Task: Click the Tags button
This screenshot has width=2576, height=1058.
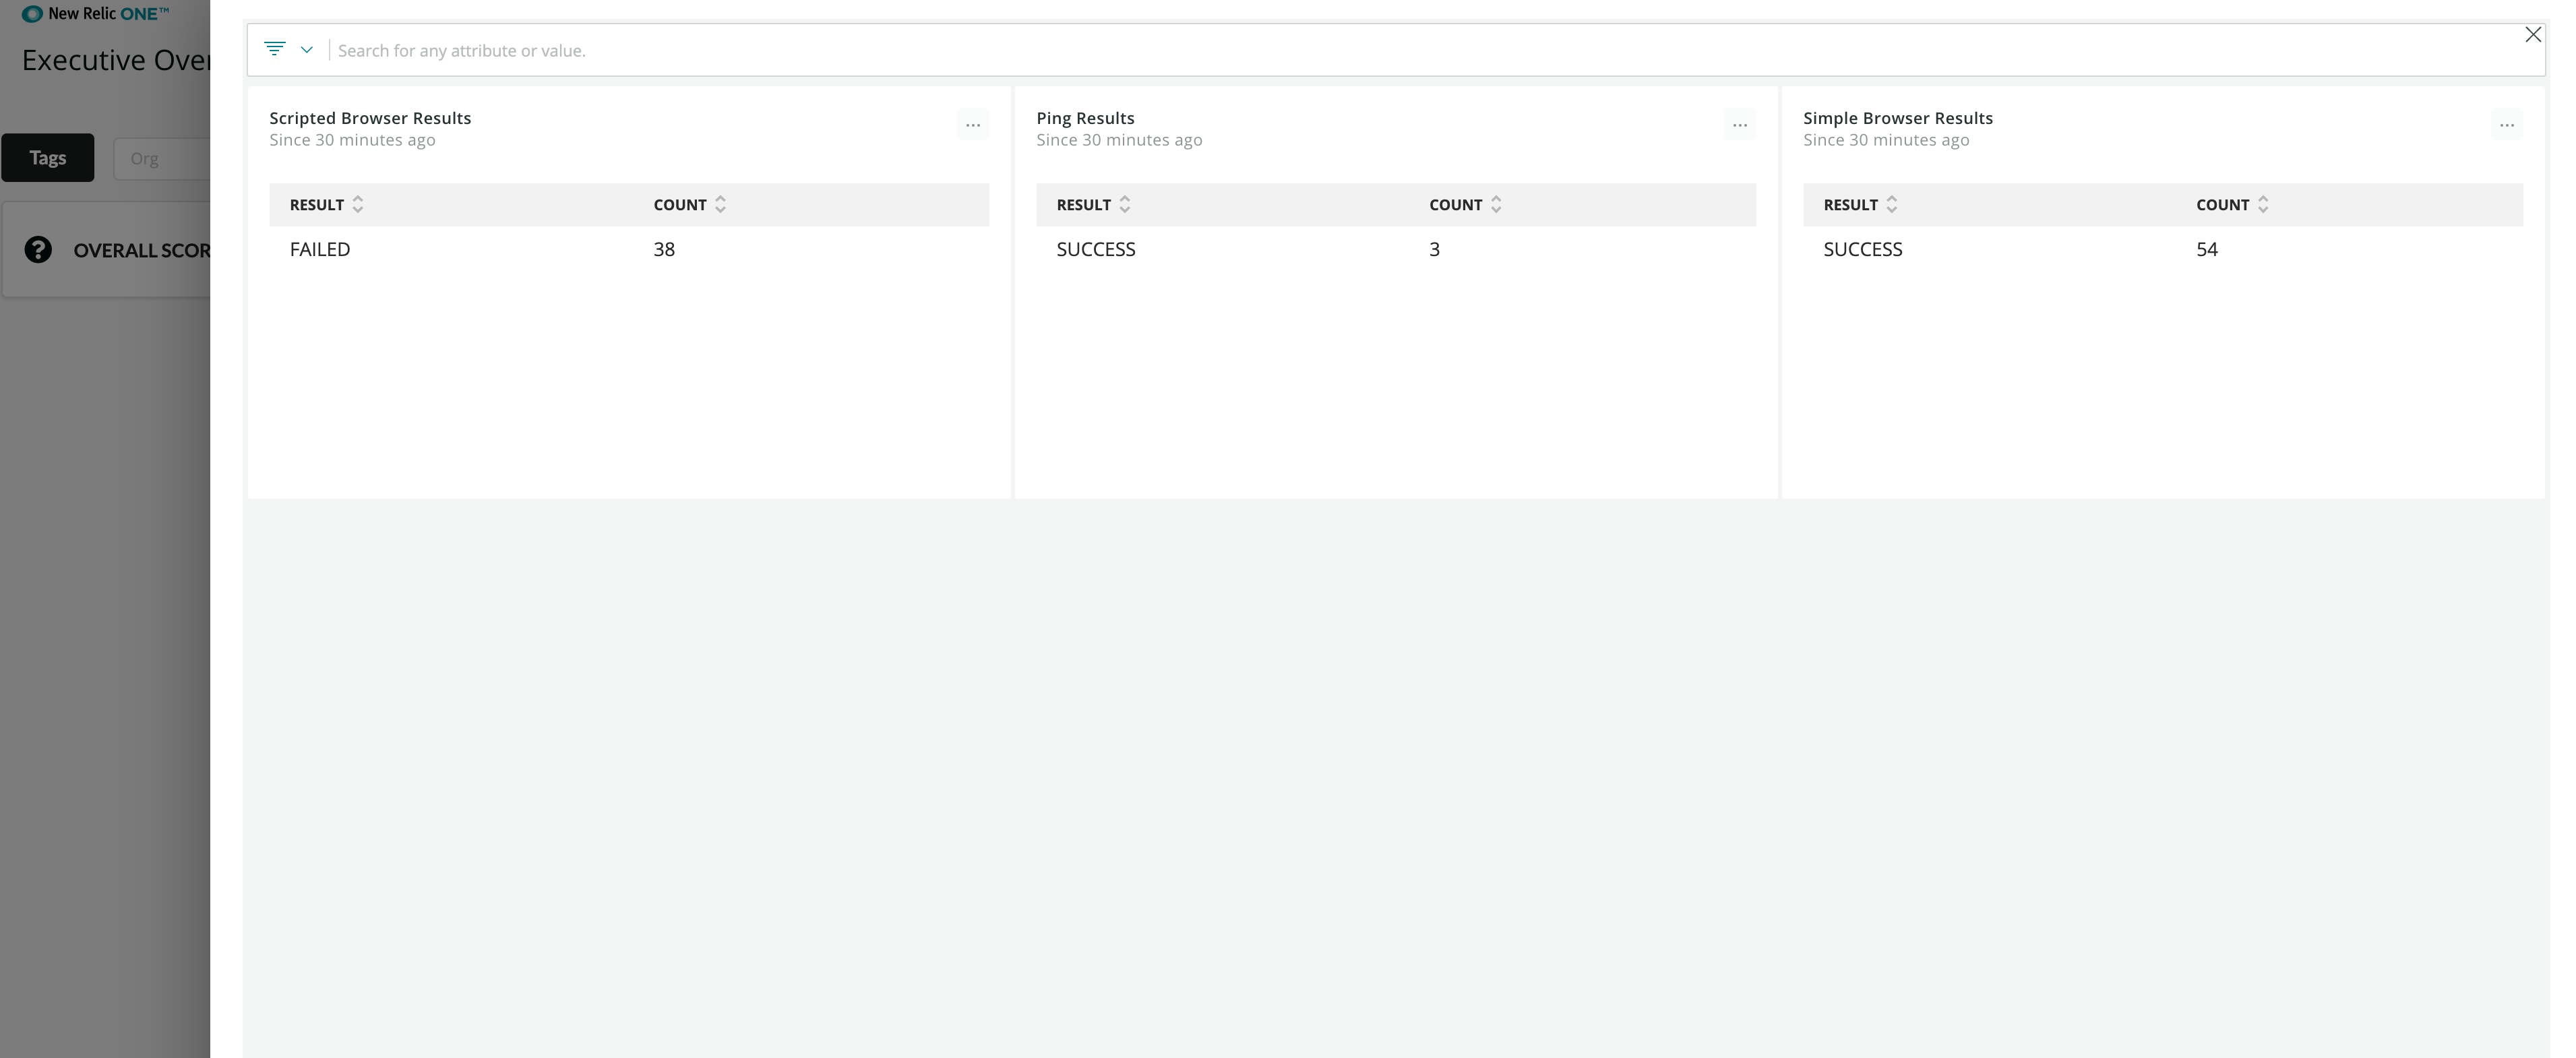Action: 48,158
